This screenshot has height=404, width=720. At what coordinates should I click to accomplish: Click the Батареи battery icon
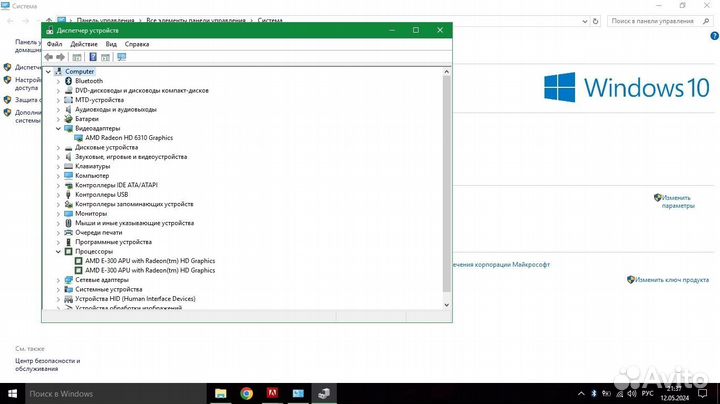click(68, 119)
